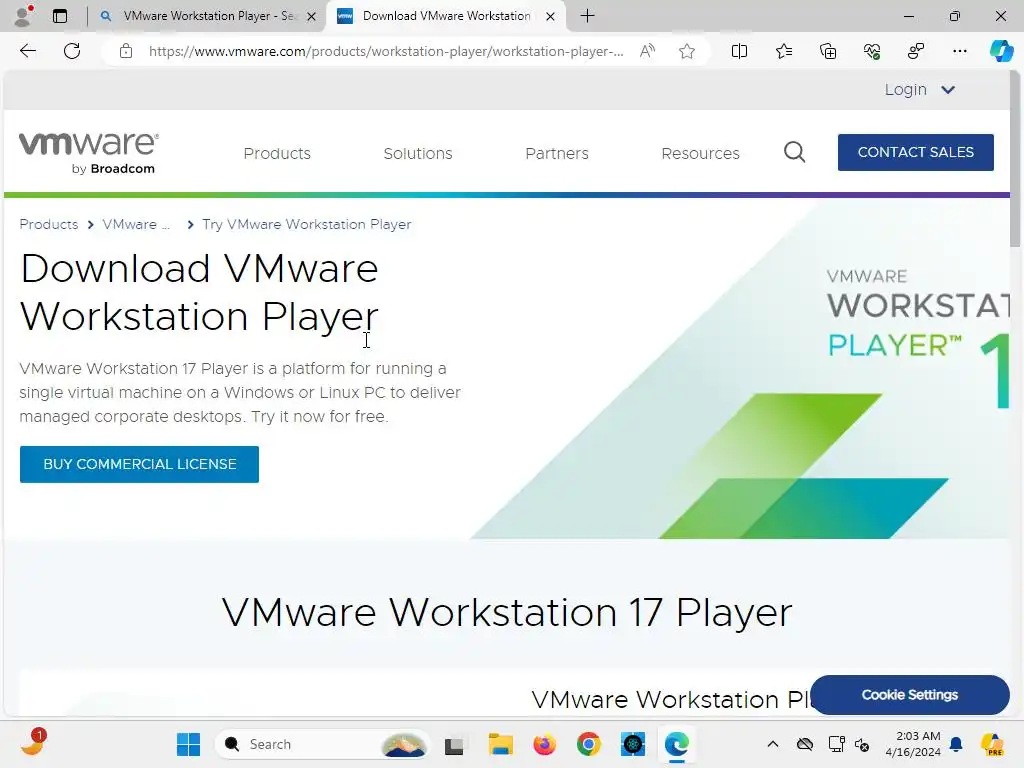Image resolution: width=1024 pixels, height=768 pixels.
Task: Open a new browser tab
Action: coord(588,16)
